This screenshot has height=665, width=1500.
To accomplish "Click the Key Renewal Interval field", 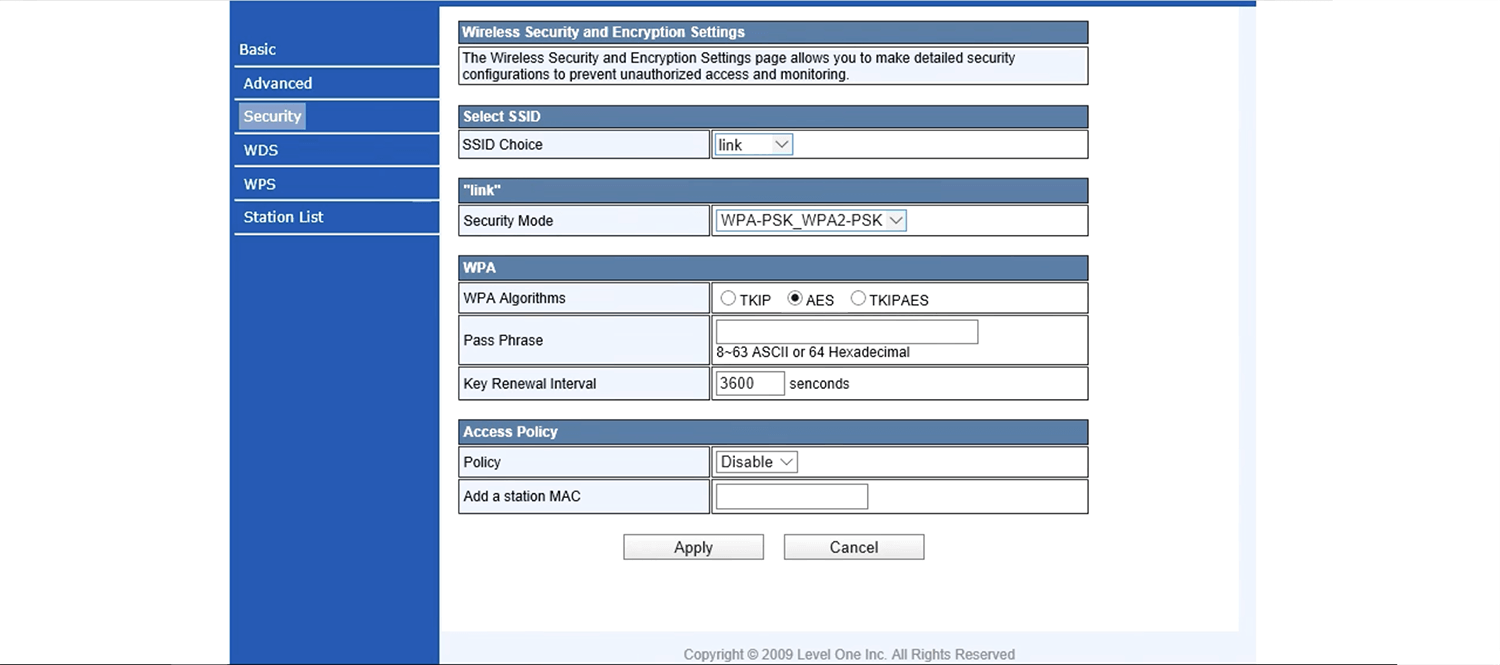I will 750,383.
